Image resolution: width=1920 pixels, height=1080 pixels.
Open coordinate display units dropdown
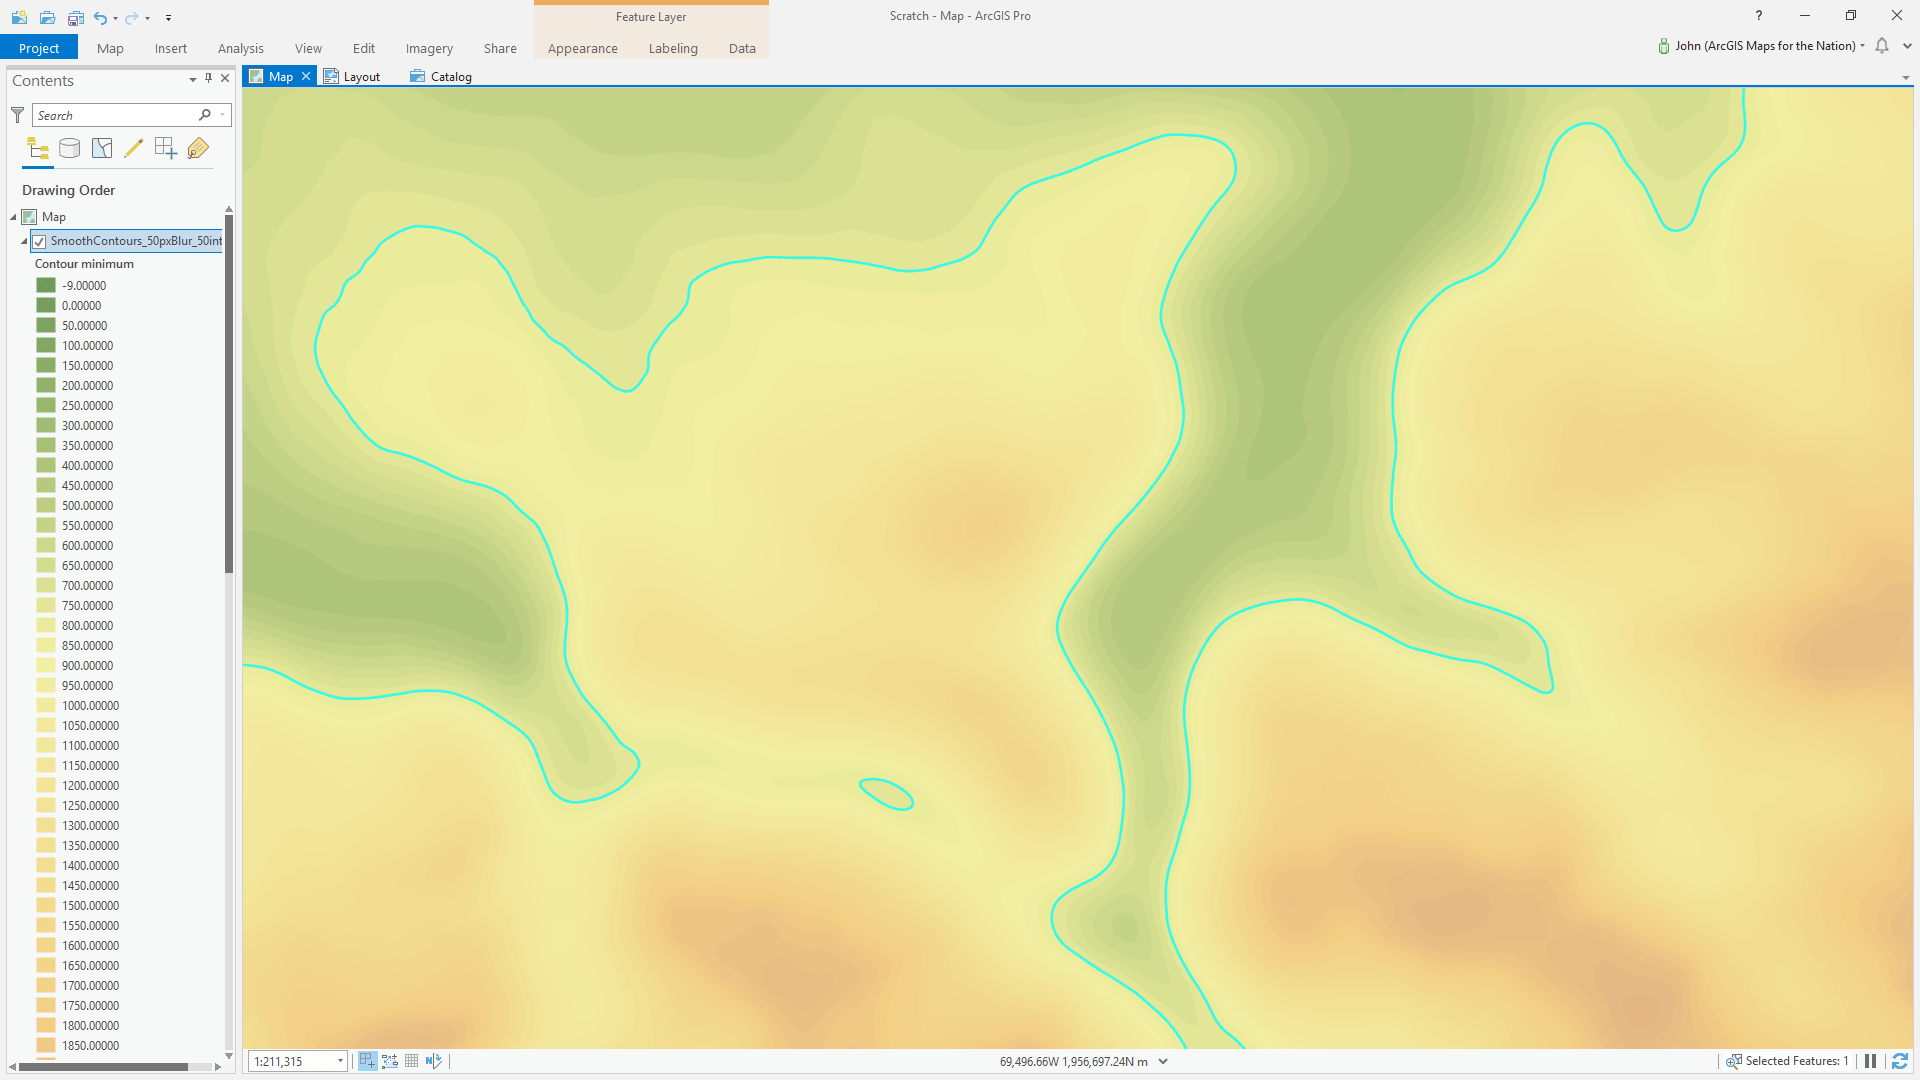point(1163,1061)
